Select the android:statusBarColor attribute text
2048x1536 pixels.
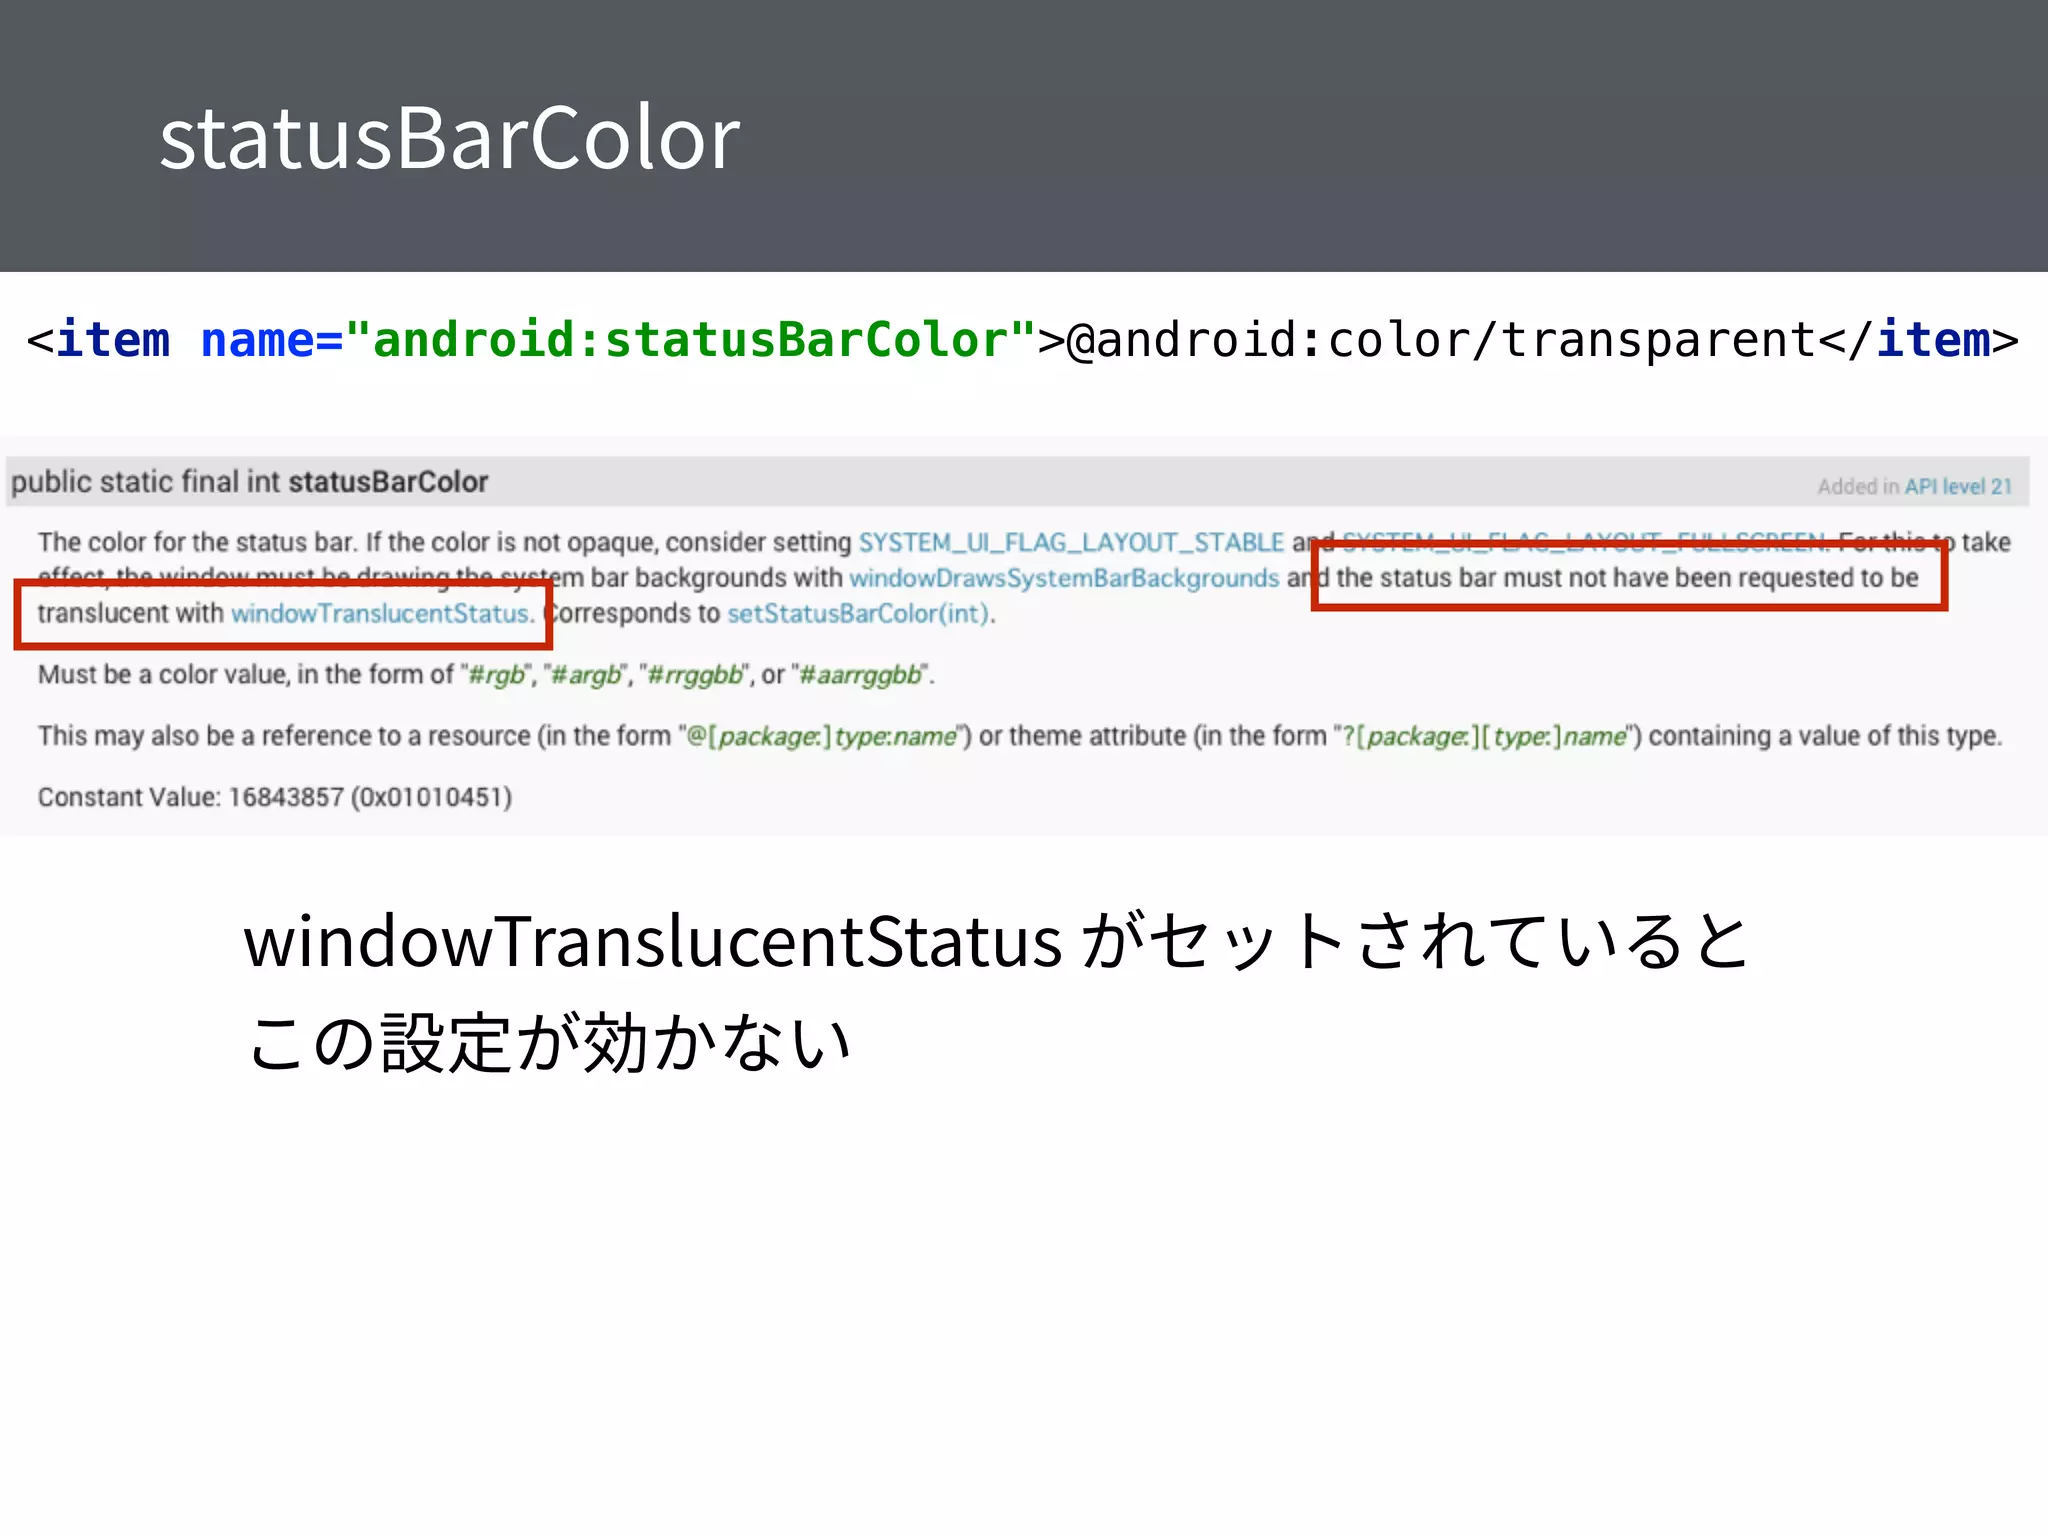690,340
